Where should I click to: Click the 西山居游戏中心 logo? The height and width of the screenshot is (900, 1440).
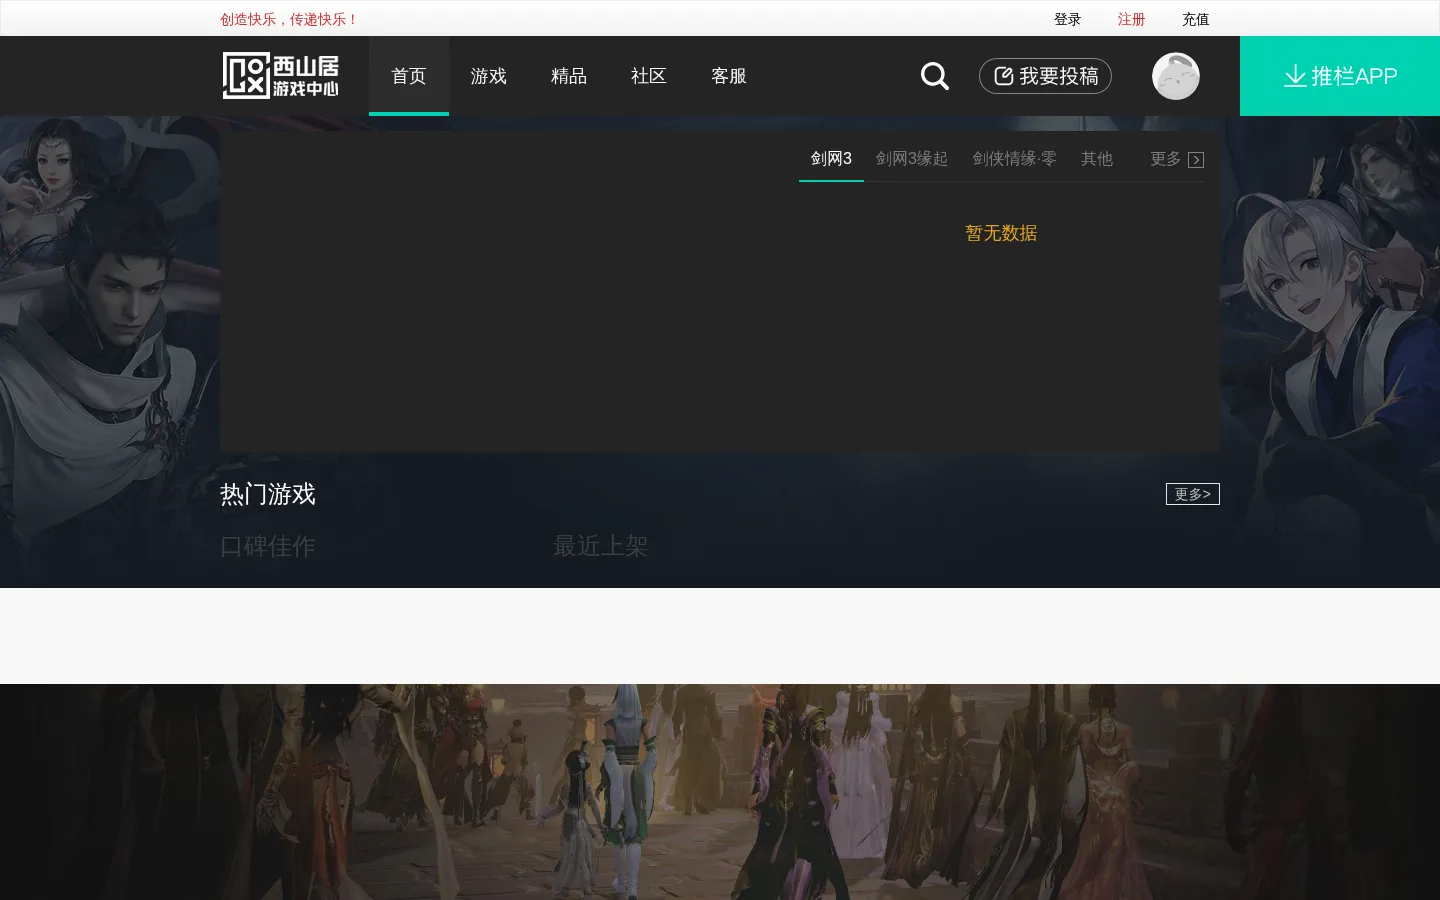coord(280,76)
